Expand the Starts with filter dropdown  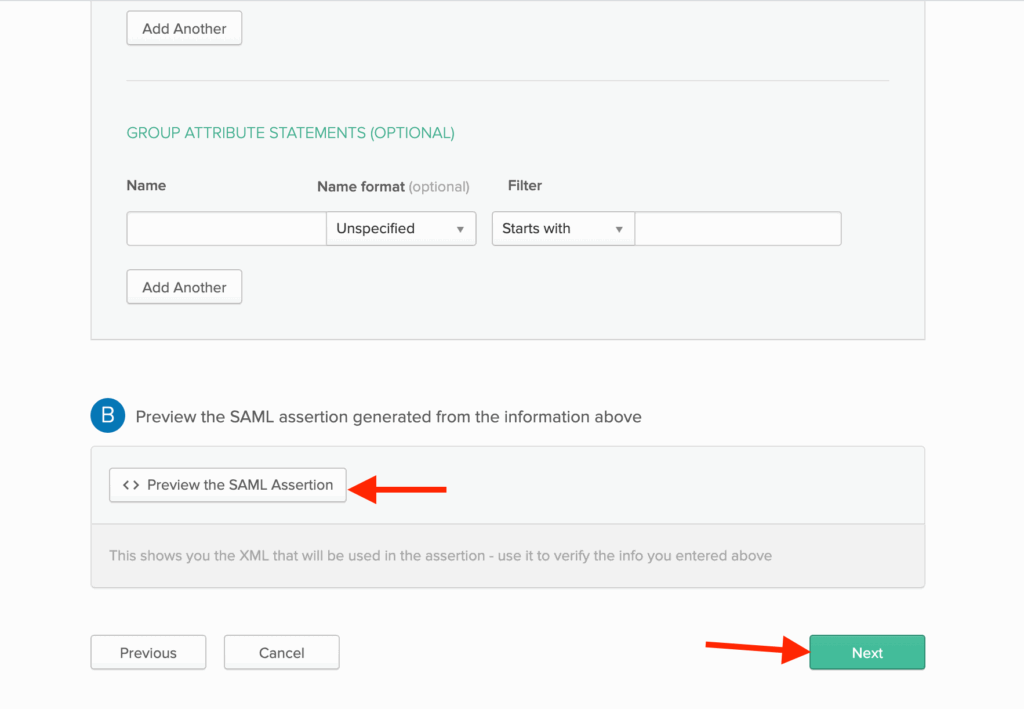pos(563,229)
